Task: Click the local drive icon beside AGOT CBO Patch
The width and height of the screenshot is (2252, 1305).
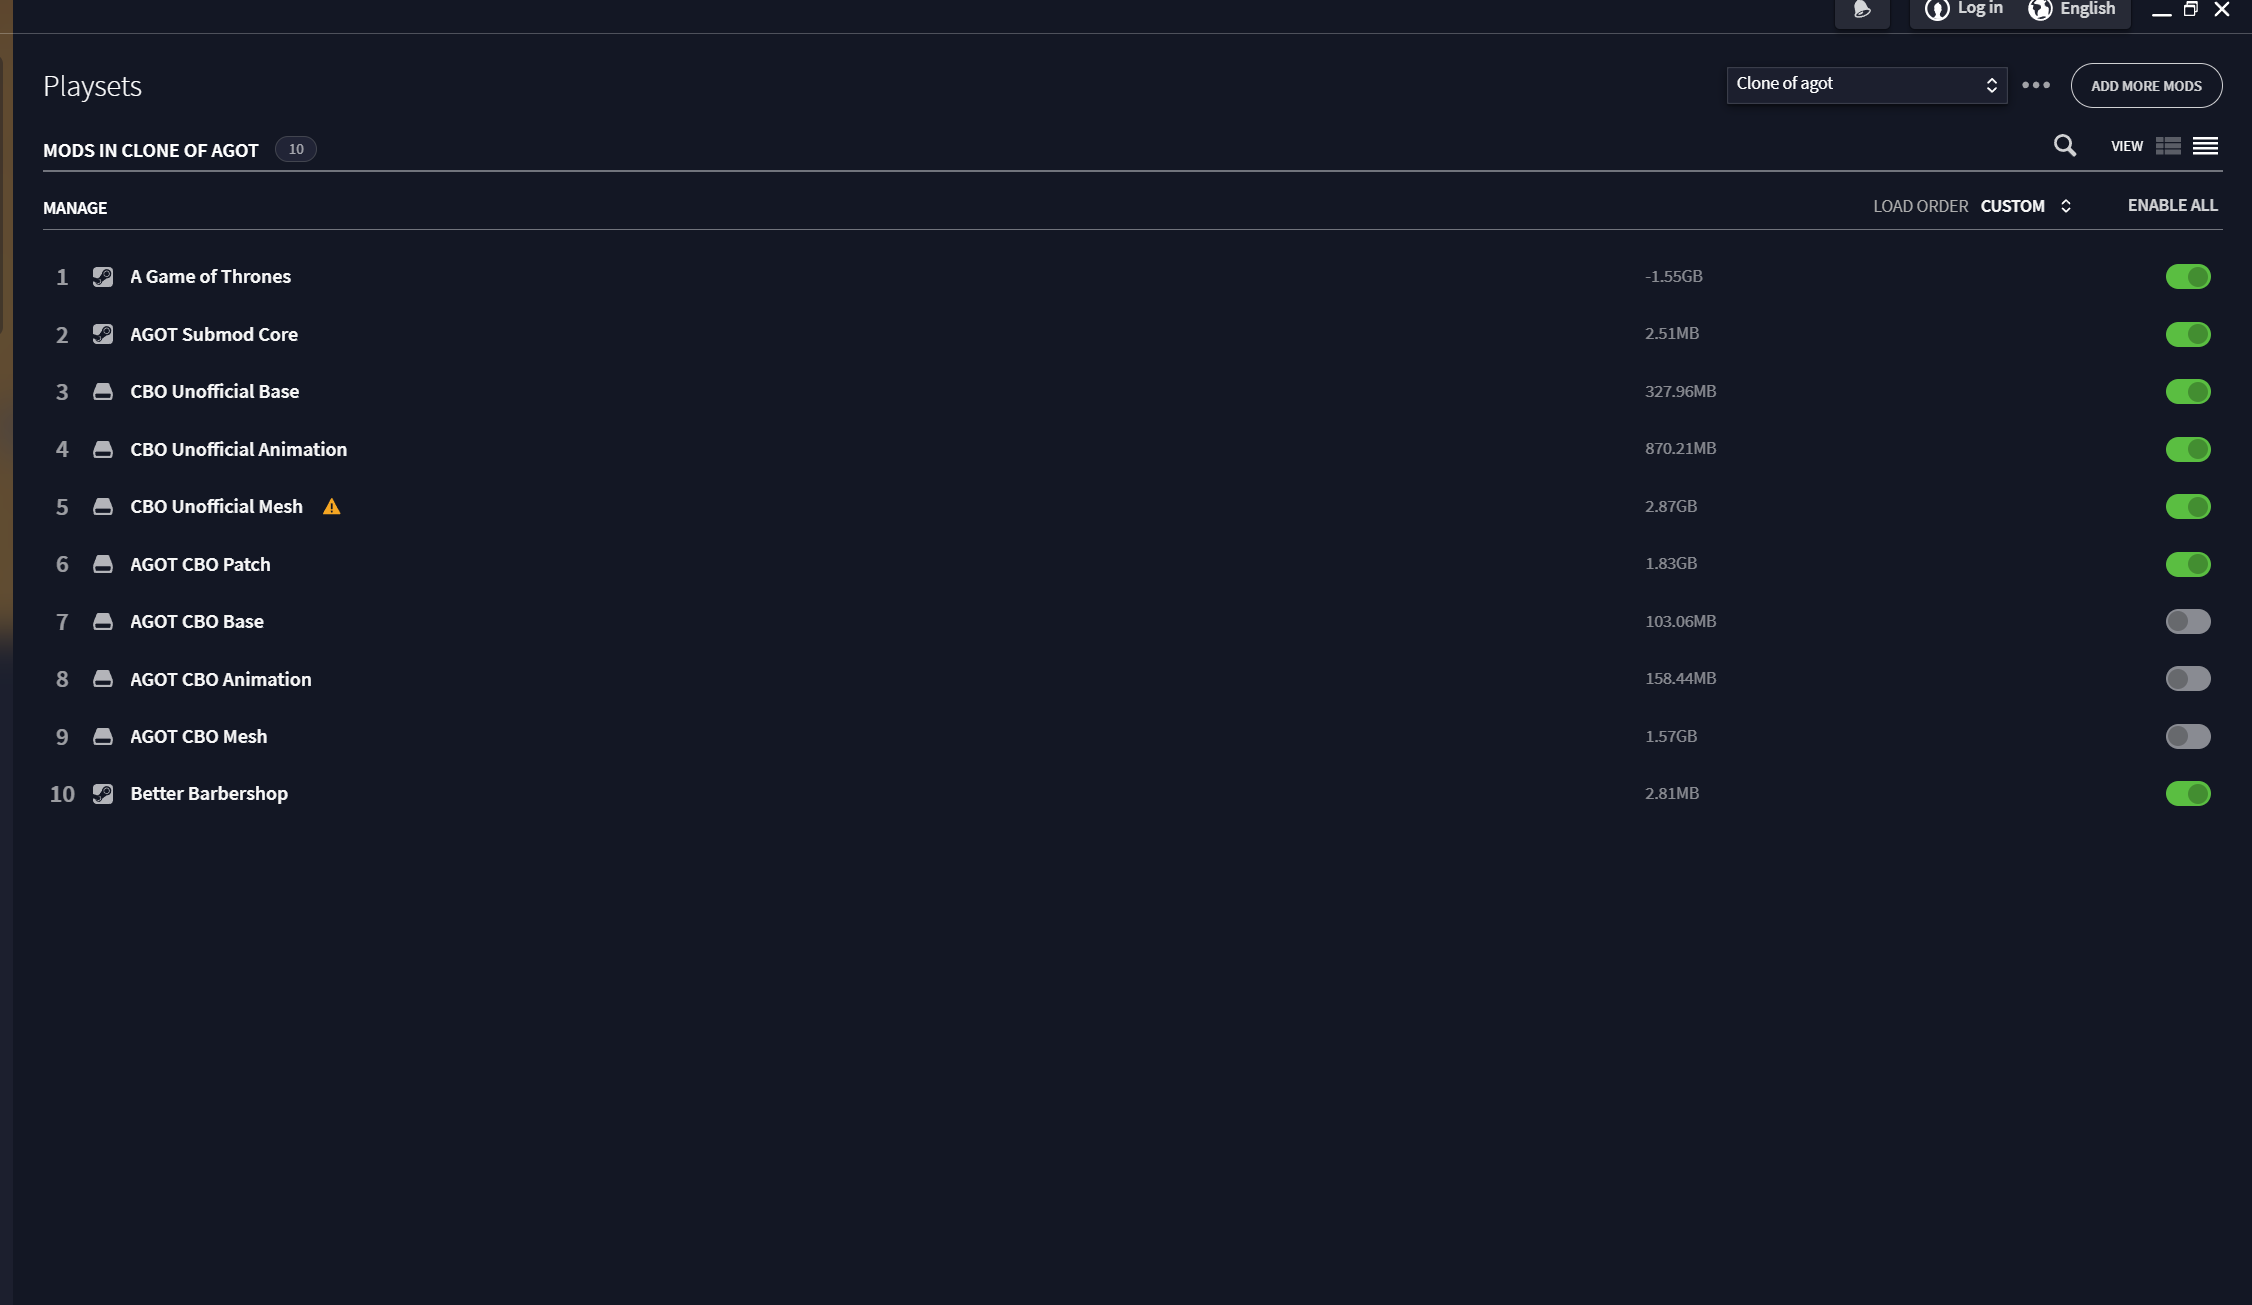Action: [x=103, y=564]
